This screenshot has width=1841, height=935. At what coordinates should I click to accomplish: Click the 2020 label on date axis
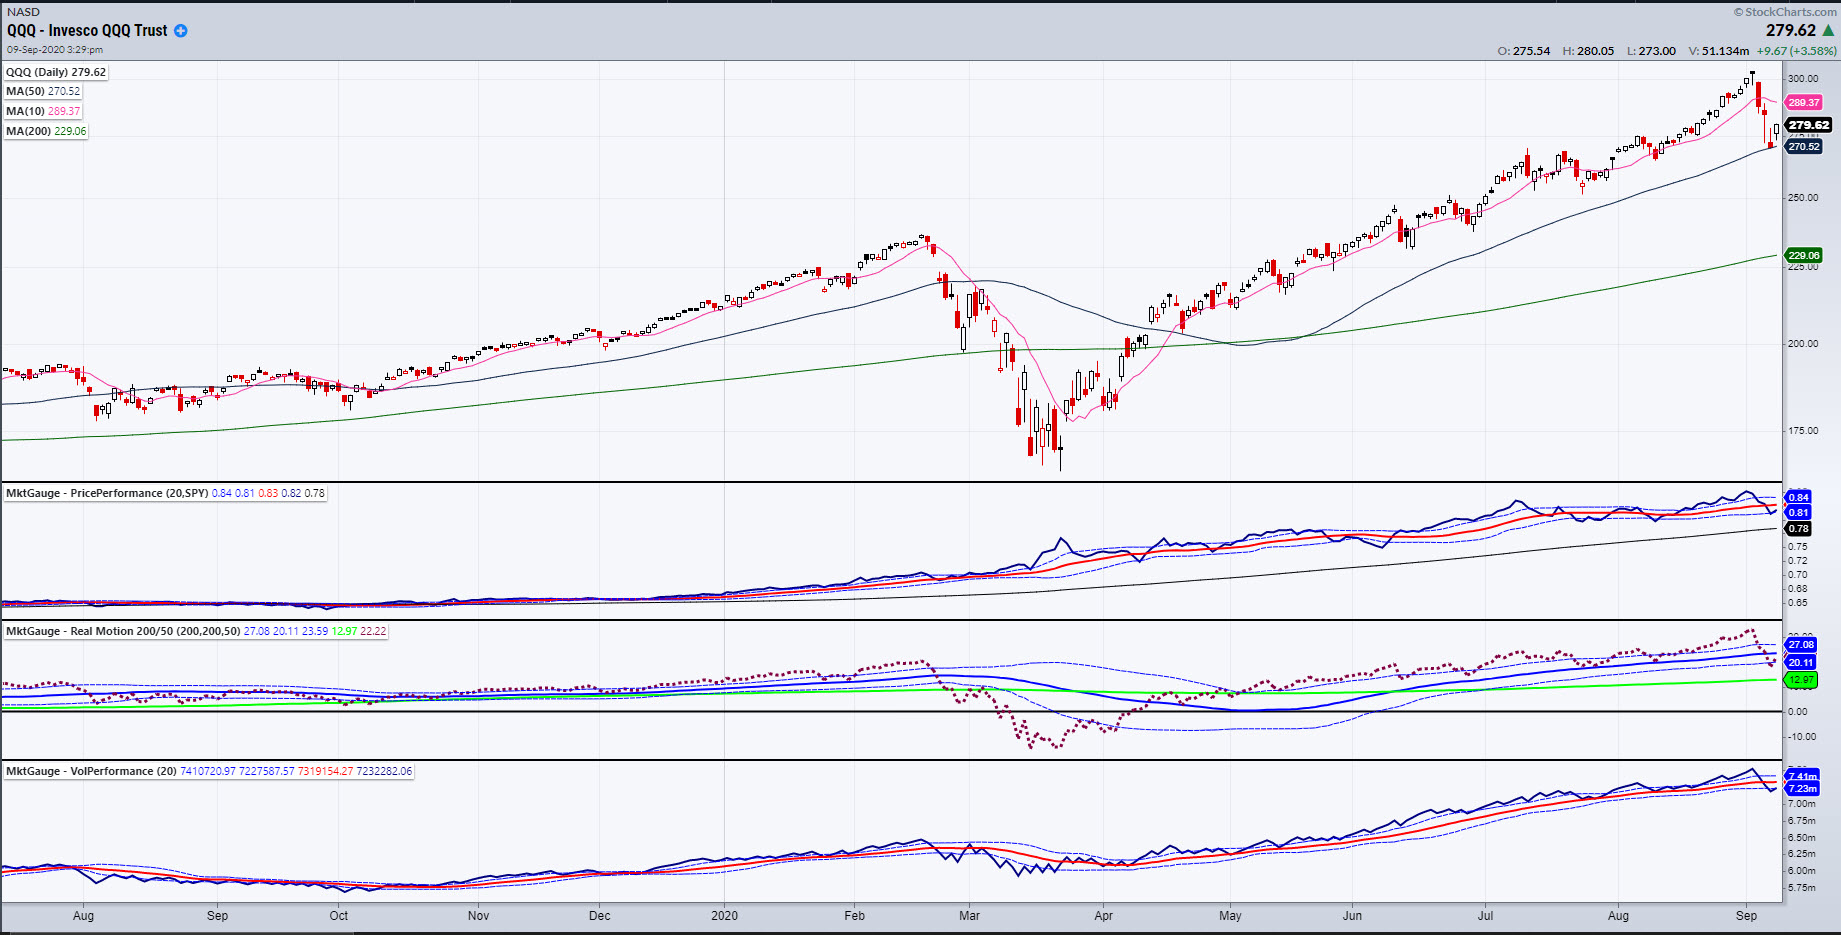click(x=724, y=915)
